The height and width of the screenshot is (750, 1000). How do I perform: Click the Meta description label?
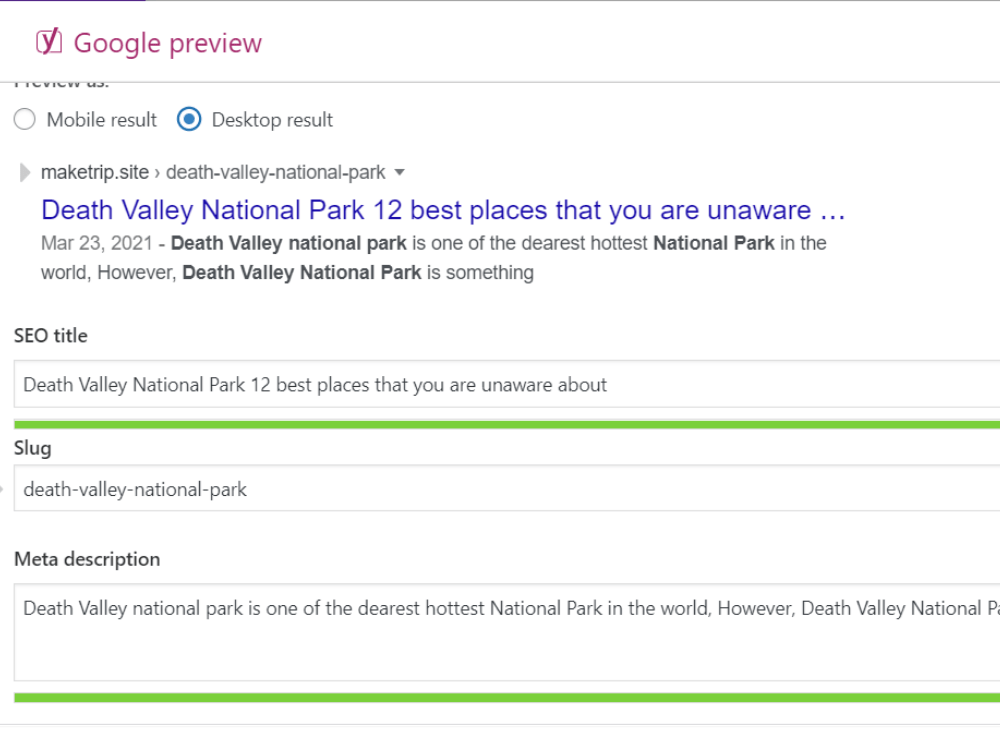click(x=87, y=559)
